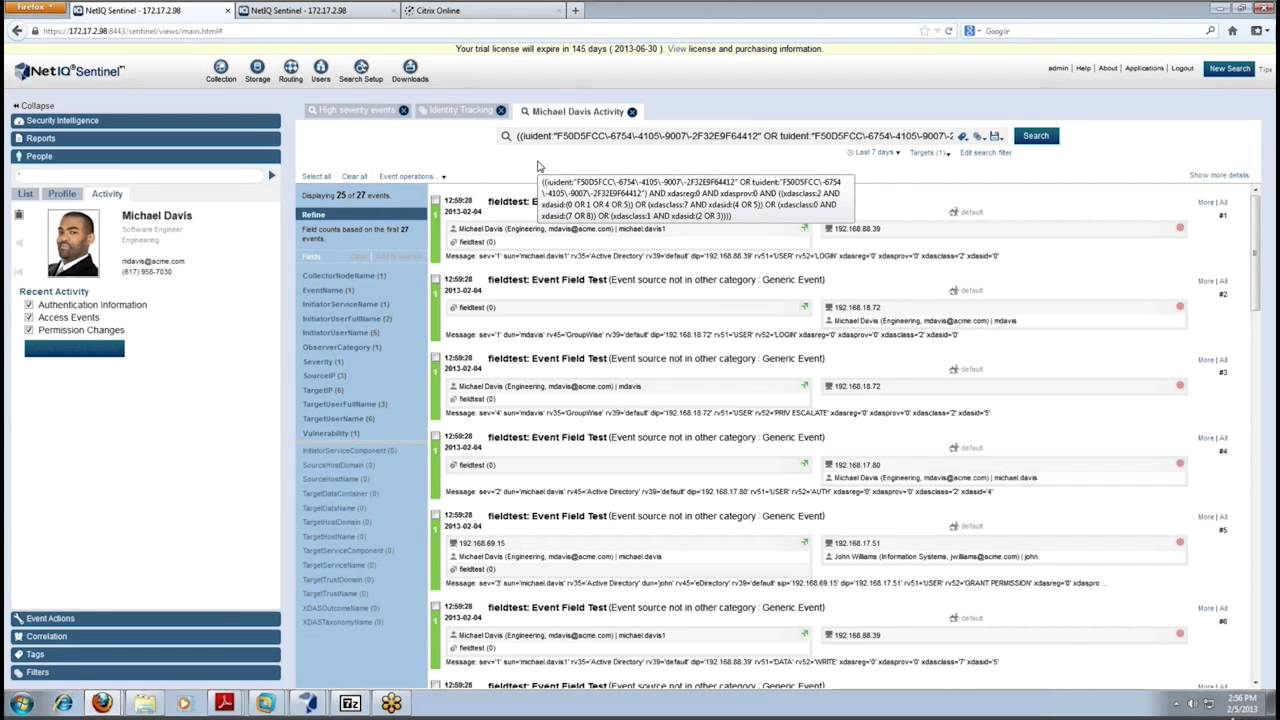The height and width of the screenshot is (720, 1280).
Task: Select the checkbox for event #1
Action: pyautogui.click(x=435, y=200)
